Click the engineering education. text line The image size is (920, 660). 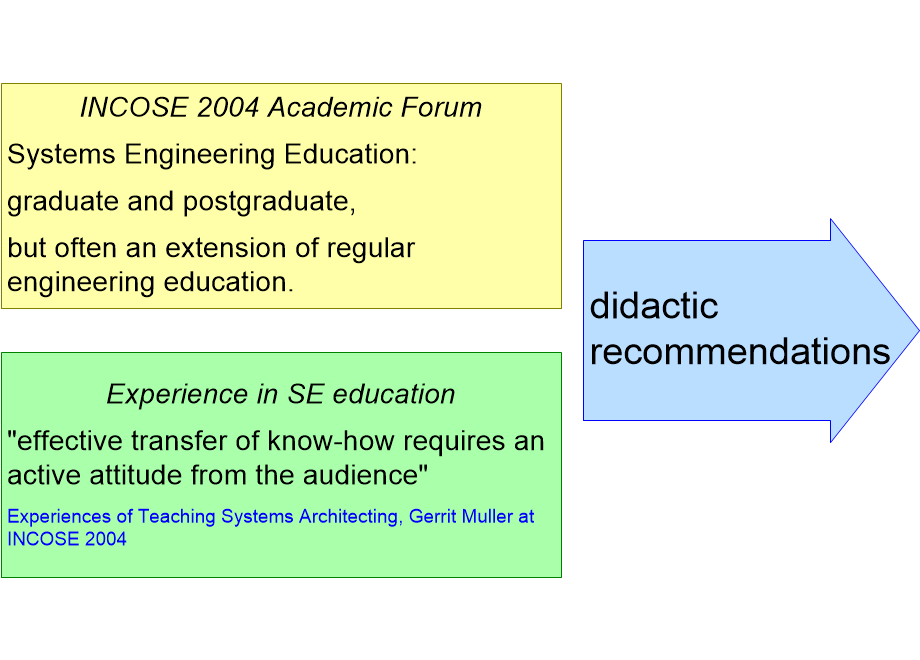click(x=150, y=282)
